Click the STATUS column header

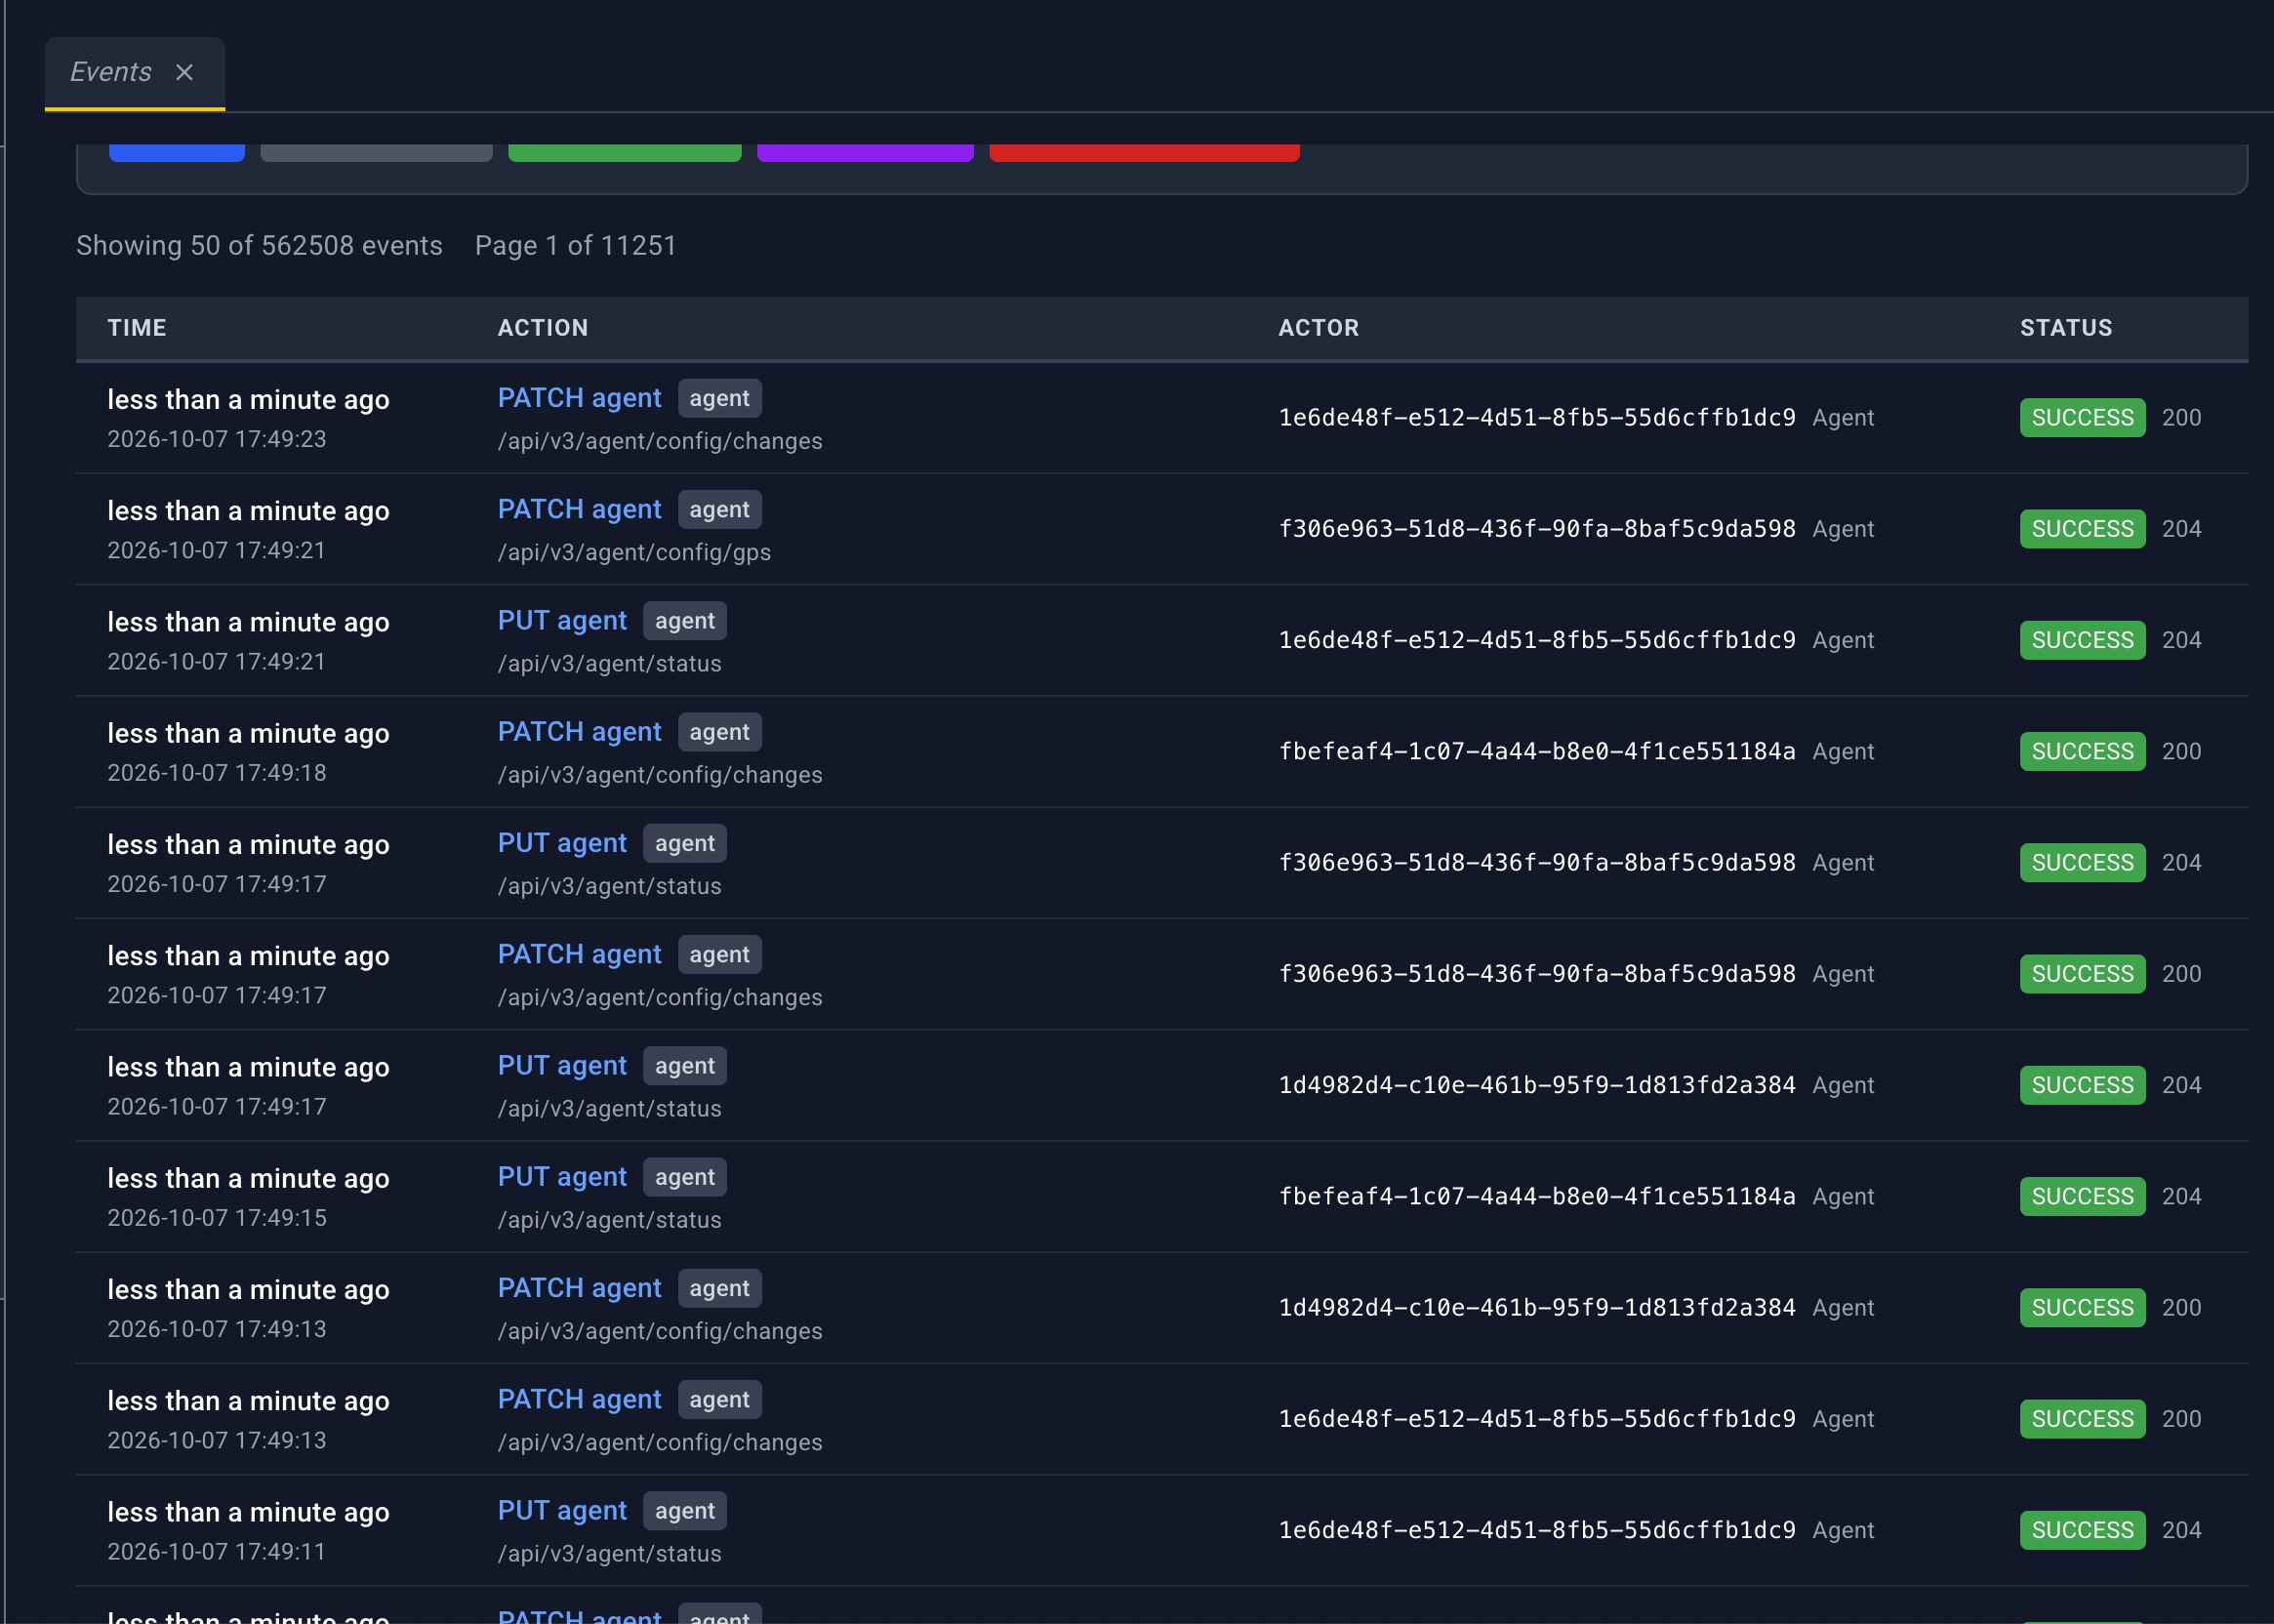click(2066, 328)
